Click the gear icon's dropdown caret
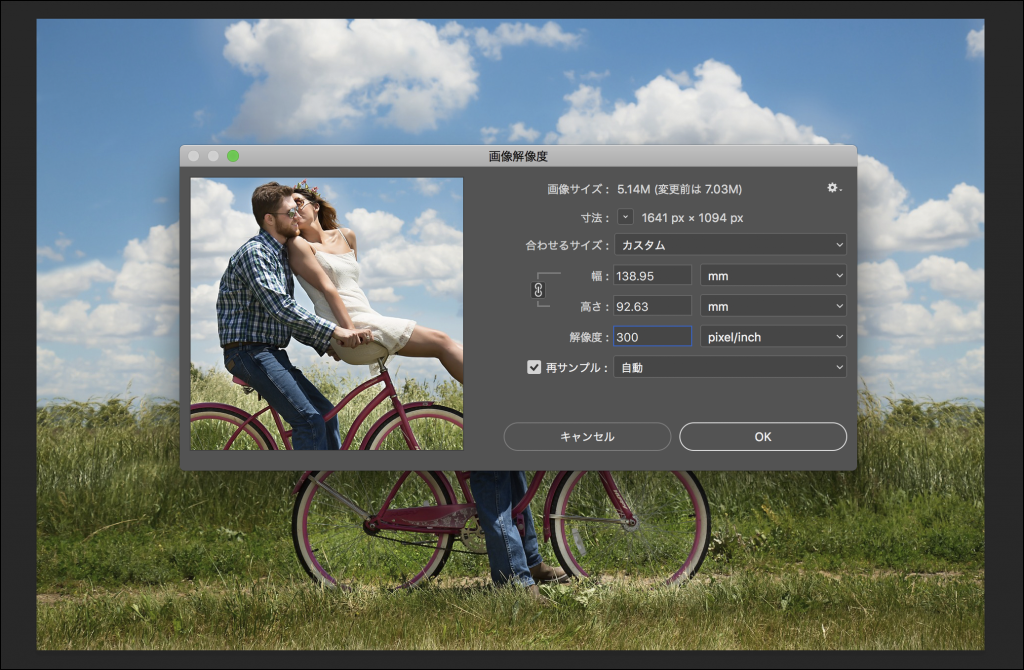Image resolution: width=1024 pixels, height=670 pixels. tap(840, 191)
